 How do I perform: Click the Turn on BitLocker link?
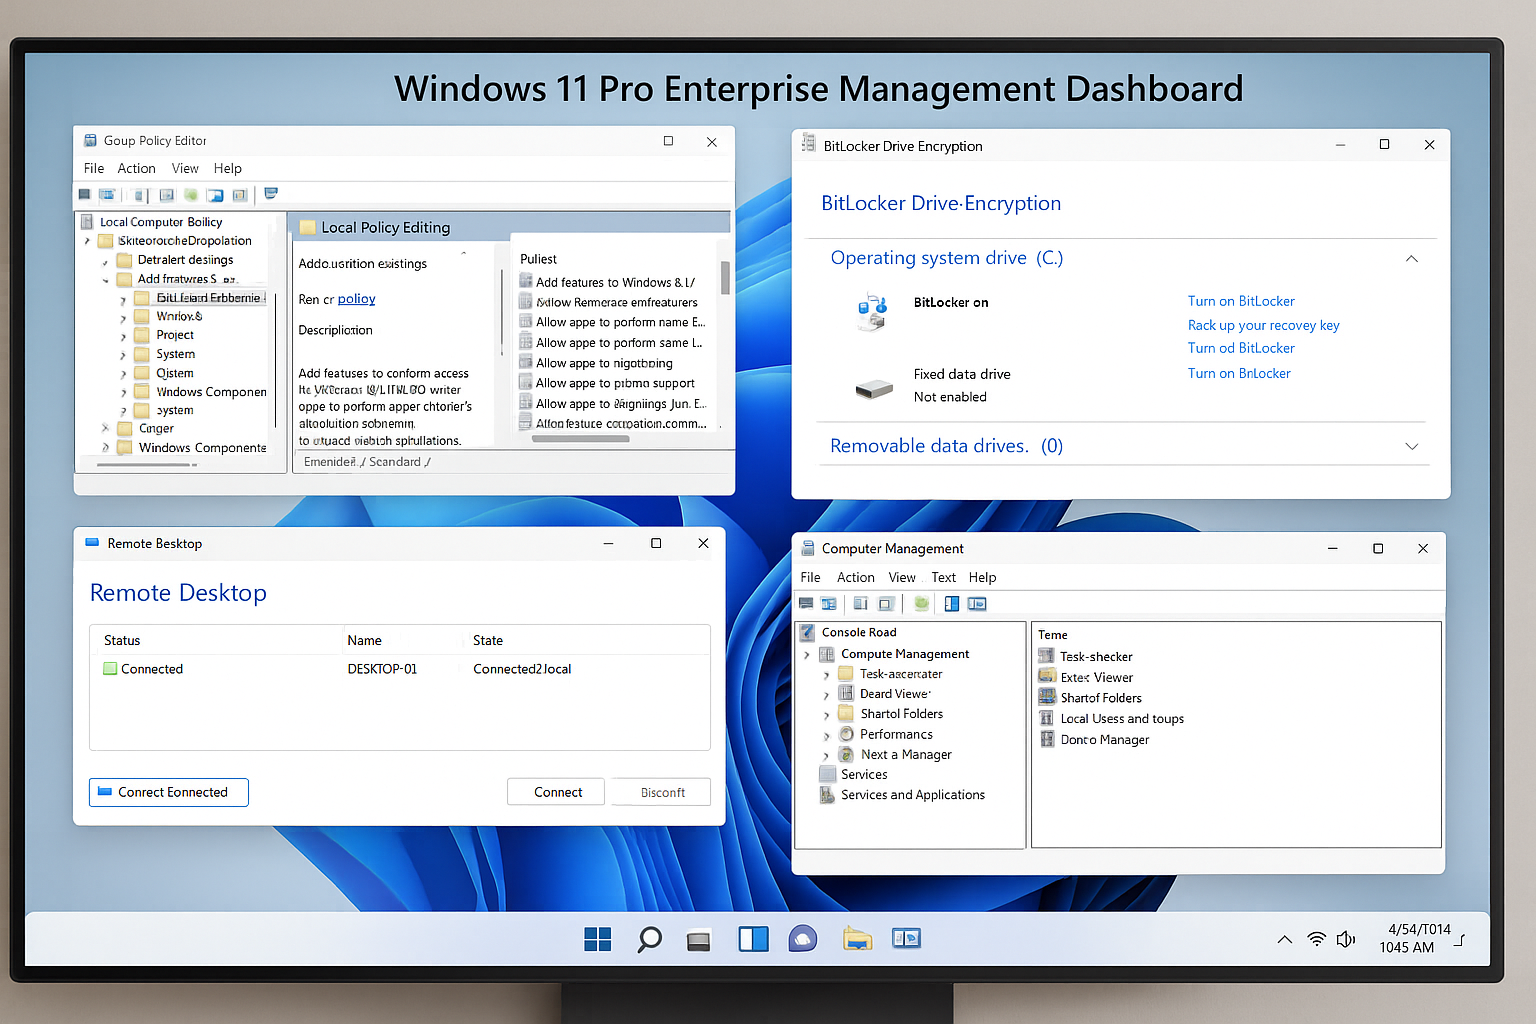(1240, 301)
